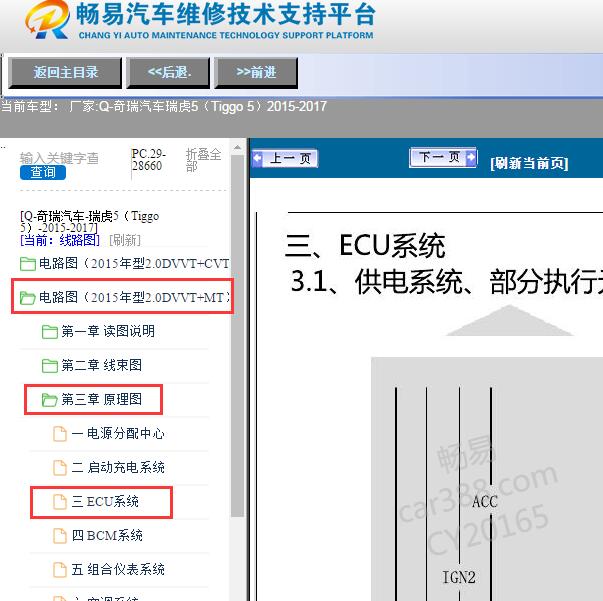
Task: Click folder icon beside 第一章 读图说明
Action: [x=50, y=331]
